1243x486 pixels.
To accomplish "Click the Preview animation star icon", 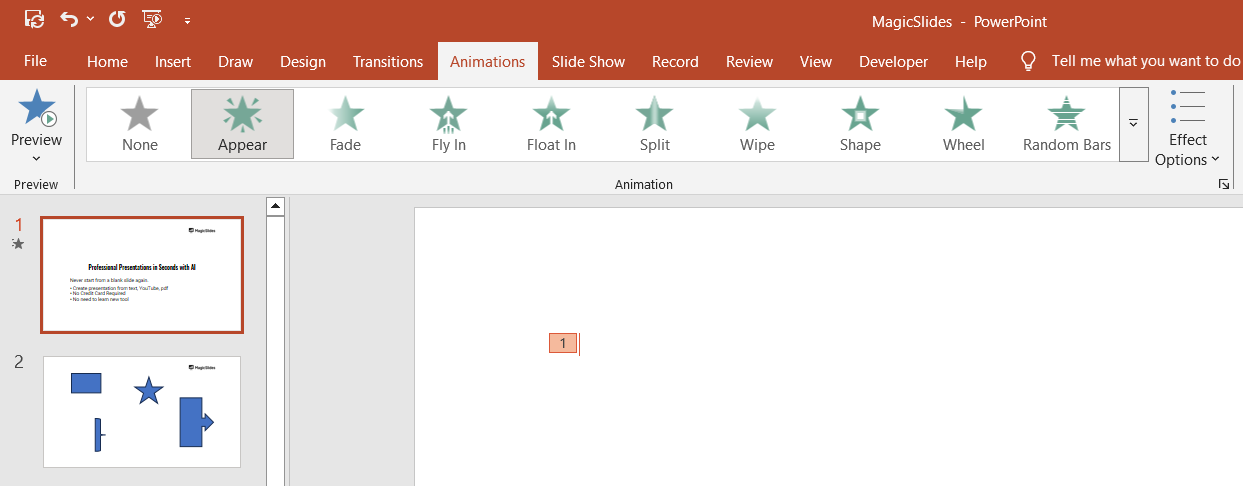I will (x=37, y=108).
